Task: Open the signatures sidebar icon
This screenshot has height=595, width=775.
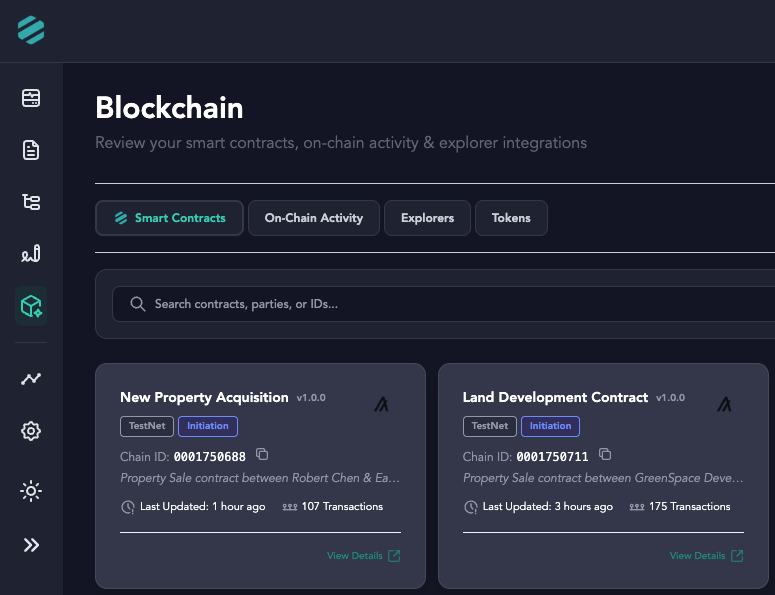Action: (31, 254)
